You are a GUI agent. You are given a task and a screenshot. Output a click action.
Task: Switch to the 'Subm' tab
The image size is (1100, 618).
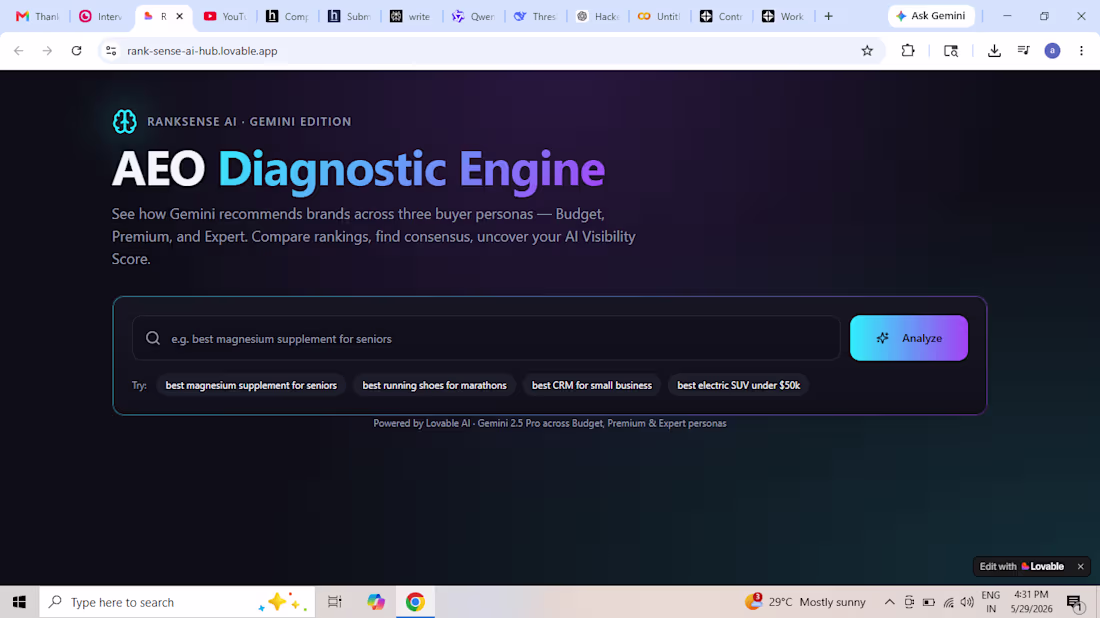[x=349, y=16]
